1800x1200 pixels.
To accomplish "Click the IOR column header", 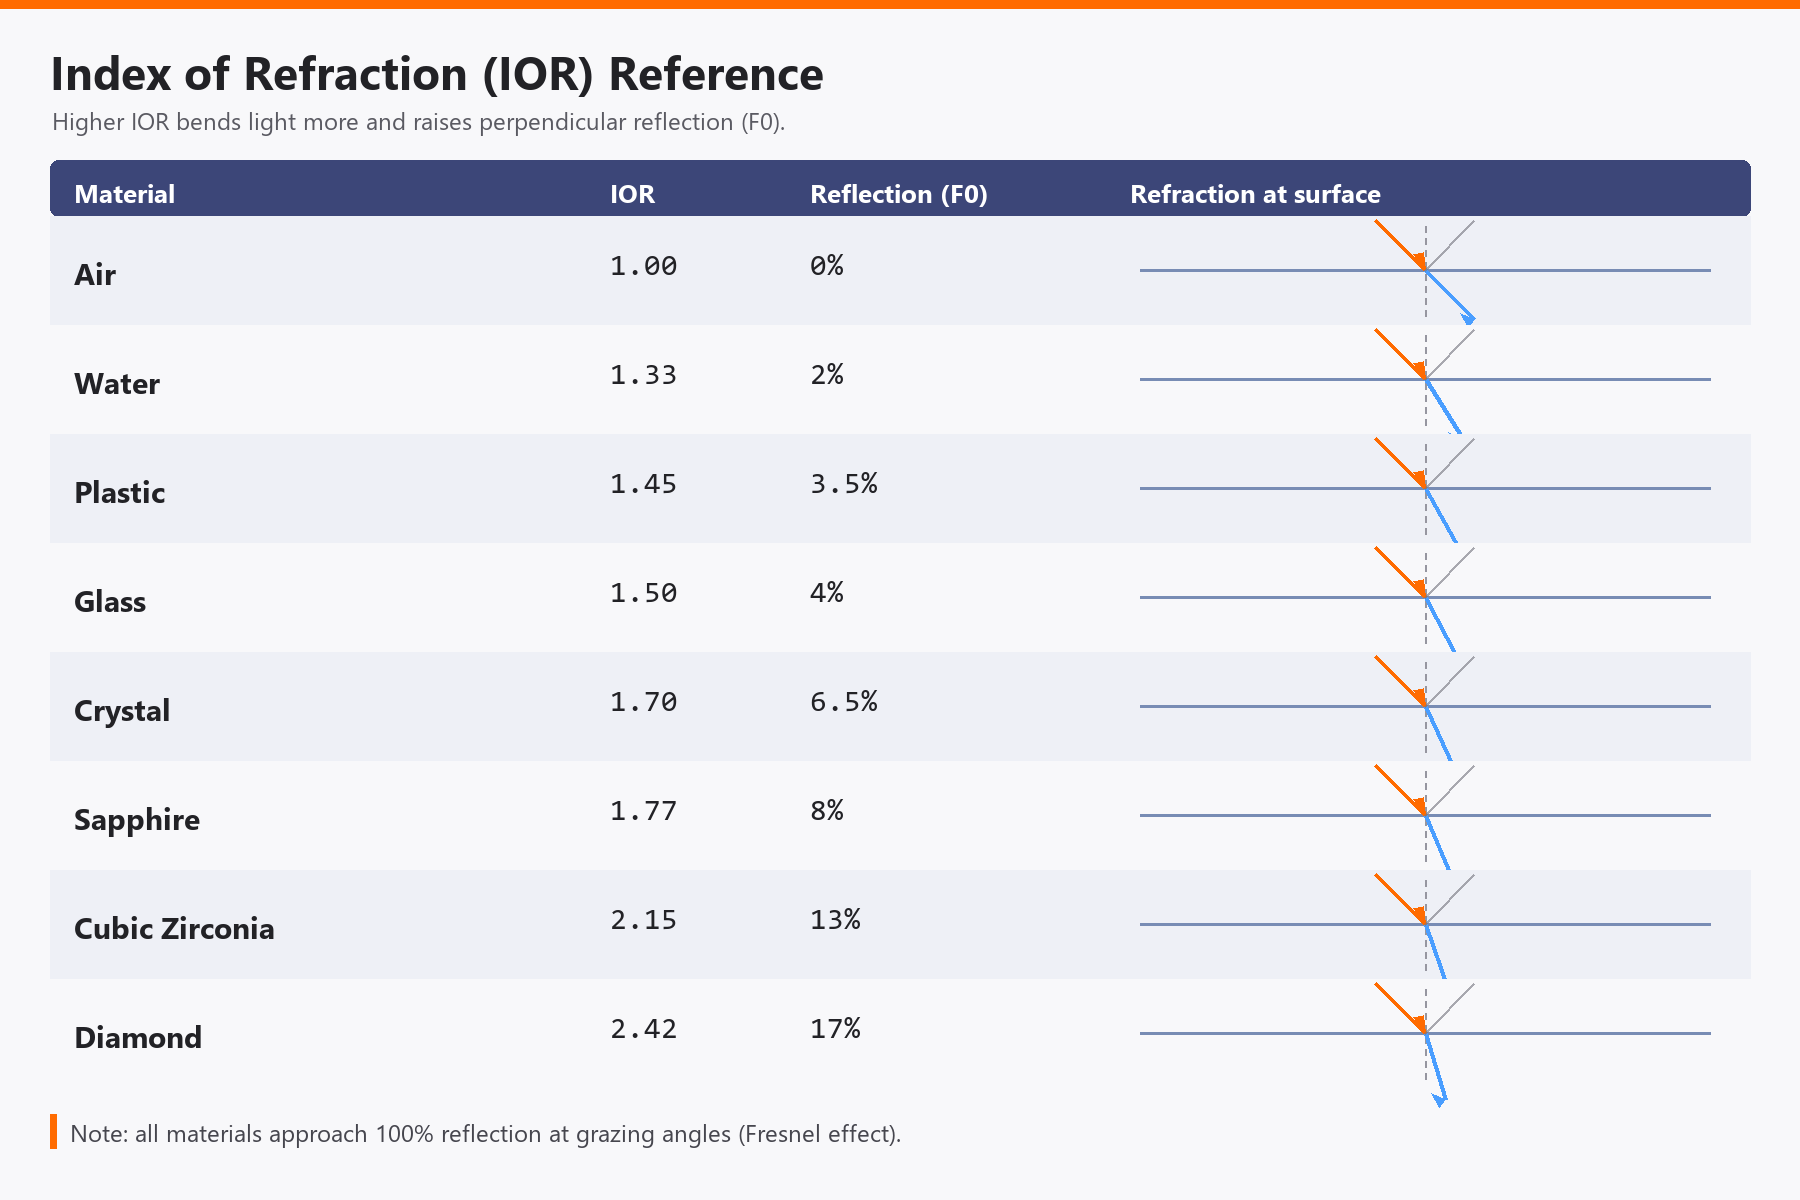I will click(x=632, y=194).
